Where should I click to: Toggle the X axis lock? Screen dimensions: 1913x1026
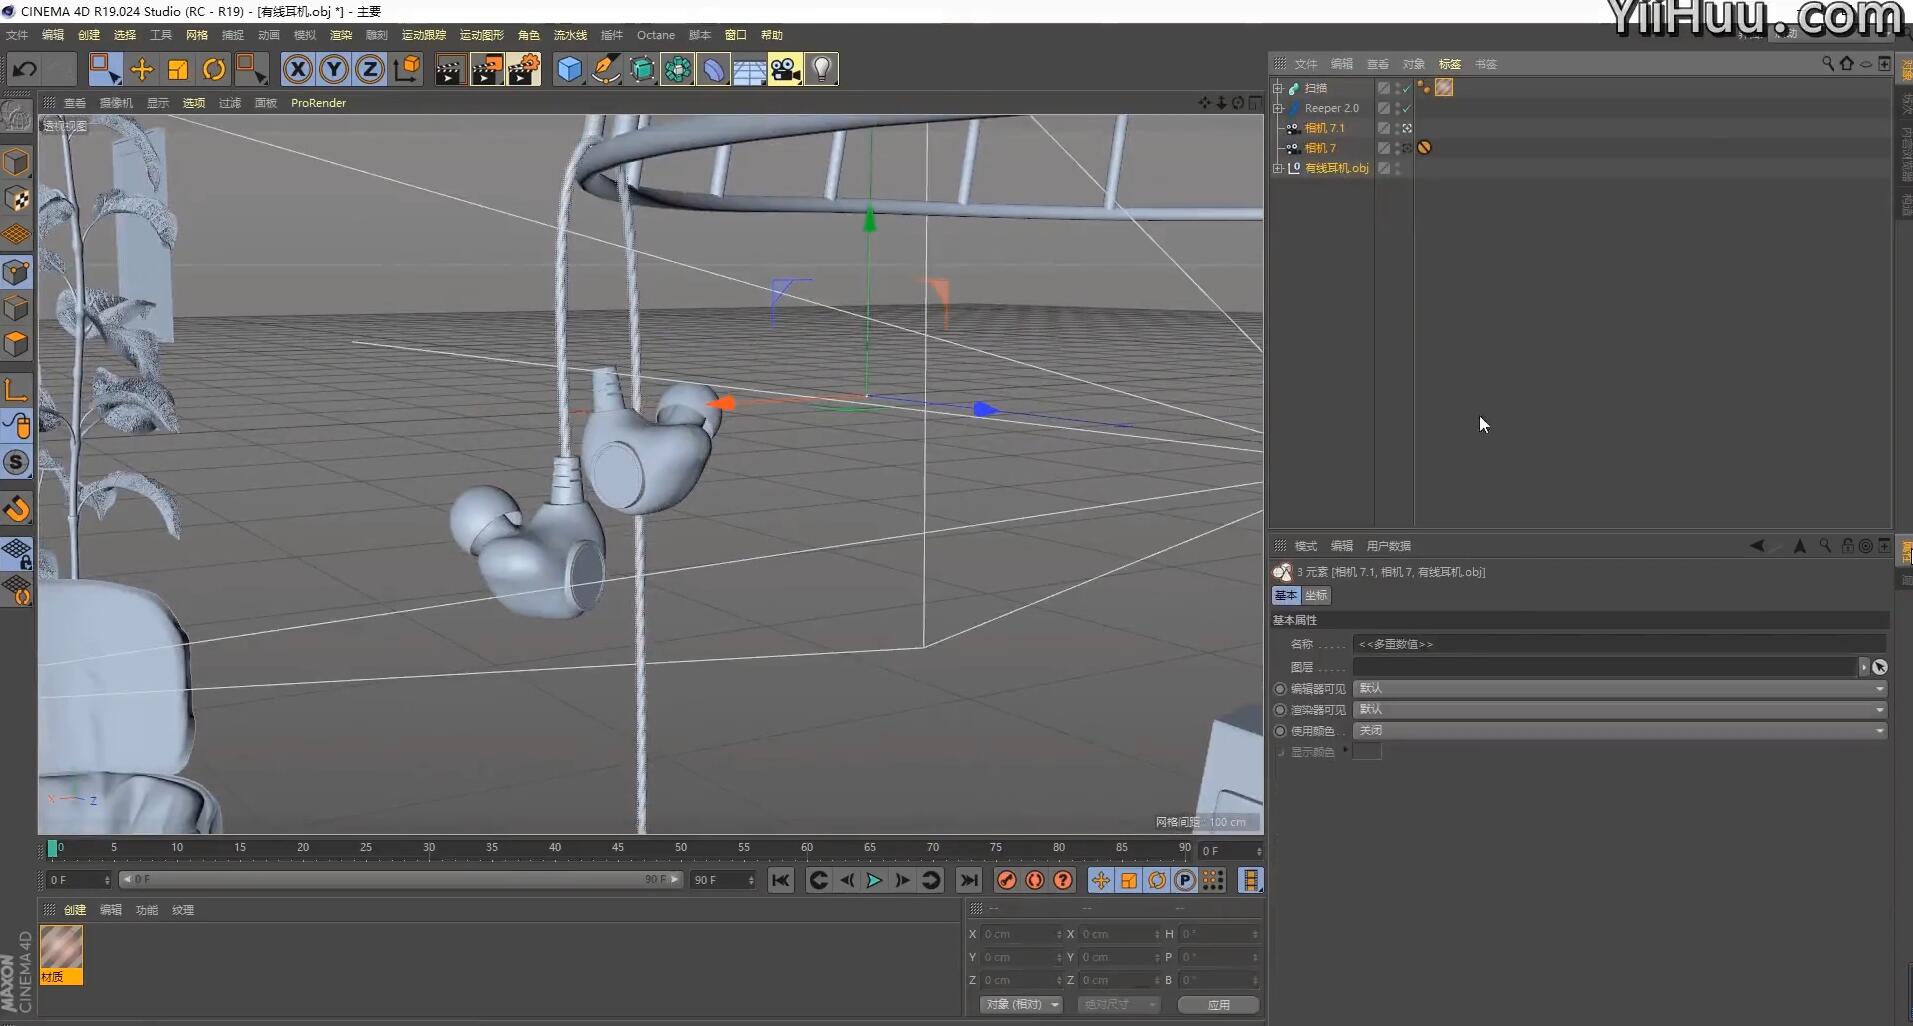pos(297,69)
